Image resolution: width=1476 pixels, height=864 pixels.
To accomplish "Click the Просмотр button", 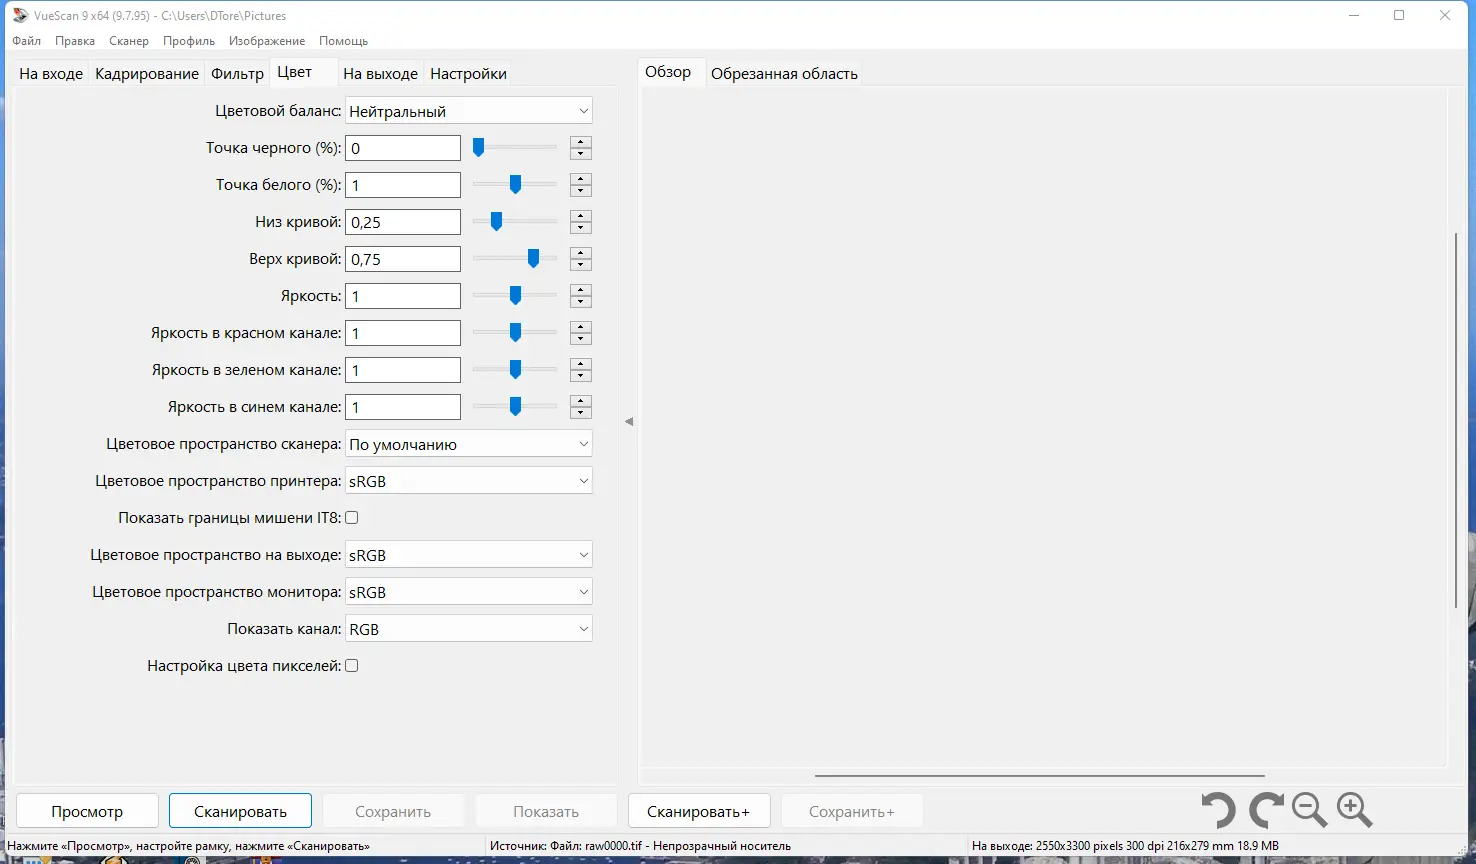I will pyautogui.click(x=87, y=811).
